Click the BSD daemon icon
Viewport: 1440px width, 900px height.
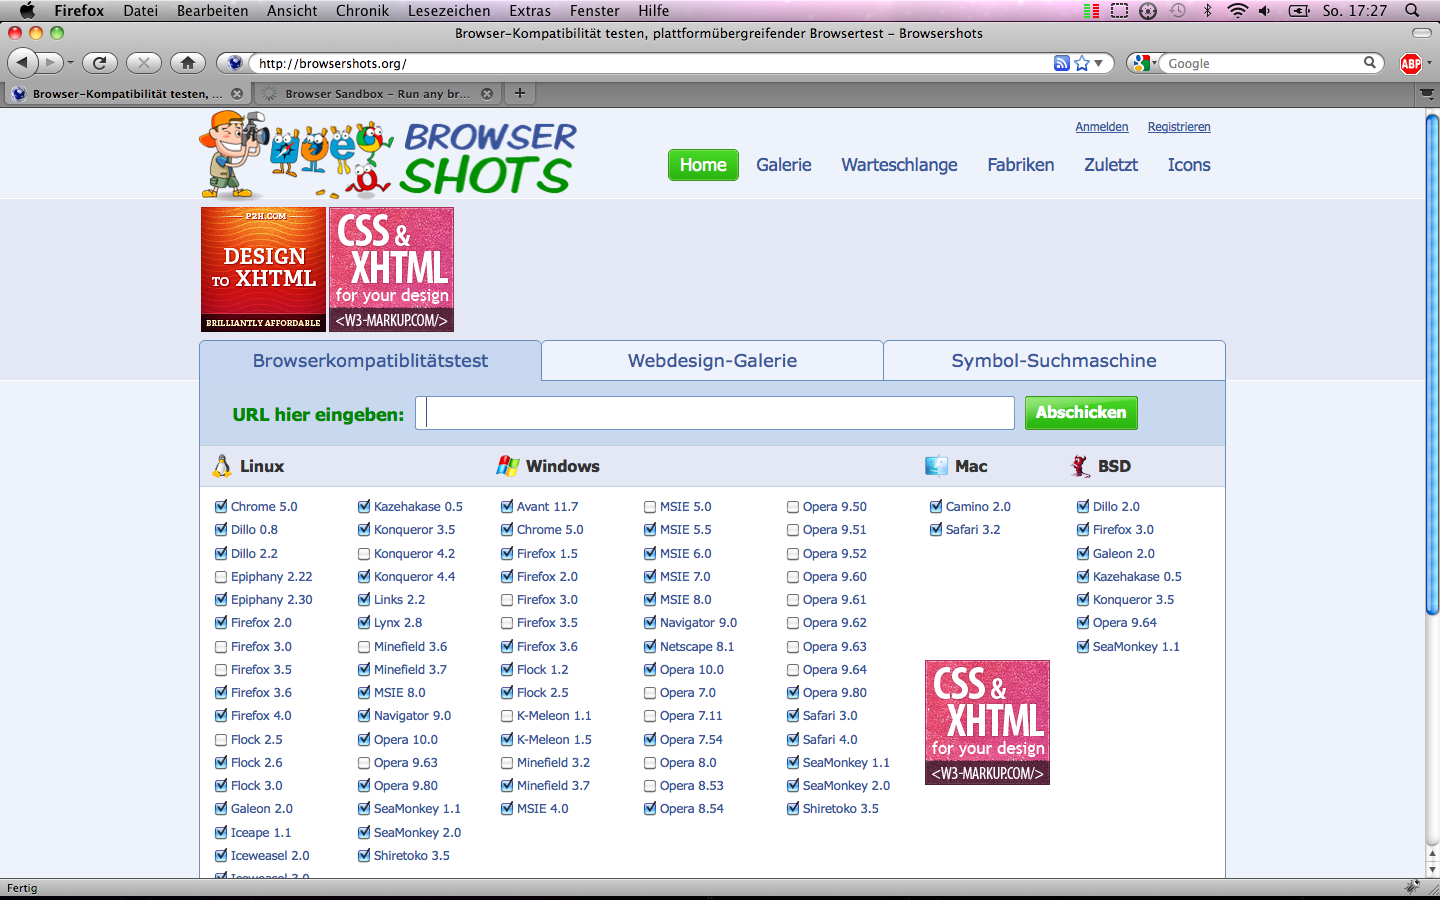tap(1080, 466)
